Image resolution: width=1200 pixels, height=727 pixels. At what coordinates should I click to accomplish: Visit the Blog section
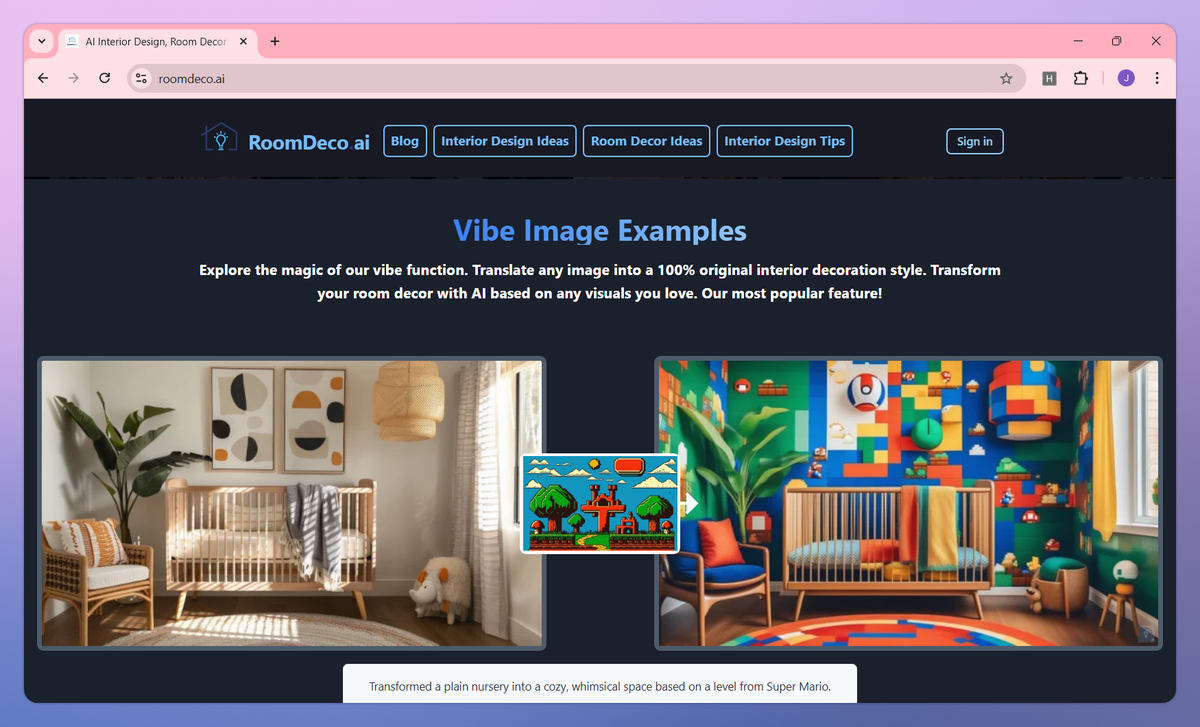pos(404,141)
